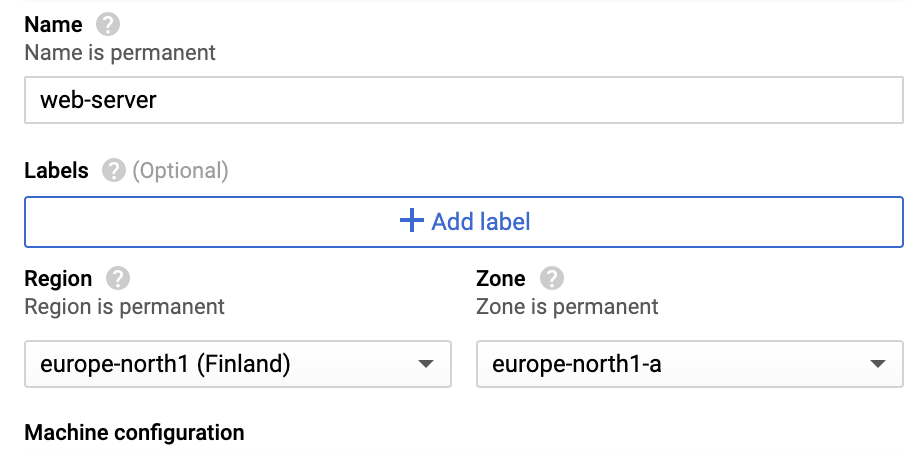Screen dimensions: 912x452
Task: Click the "(Optional)" text beside Labels
Action: tap(181, 171)
